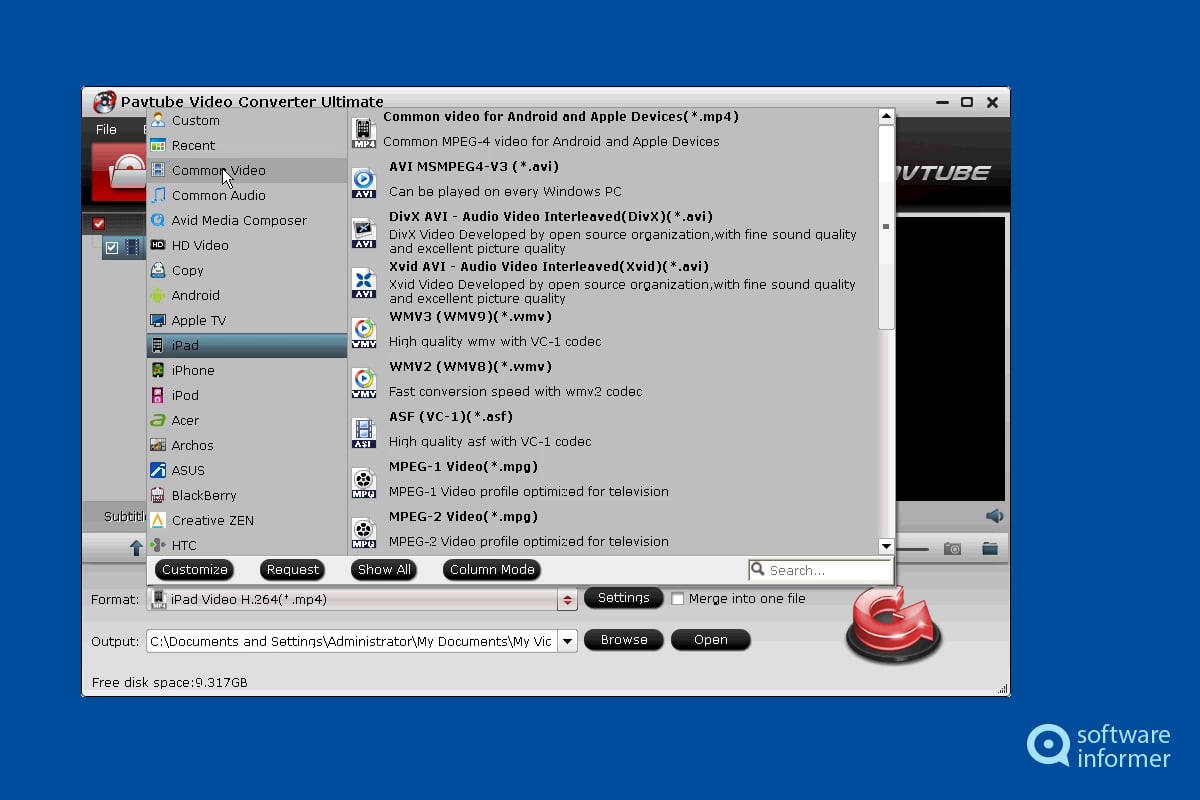Viewport: 1200px width, 800px height.
Task: Pick the ASF (VC-1) format icon
Action: tap(363, 433)
